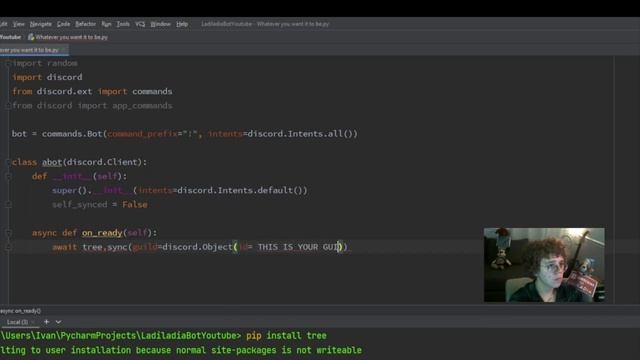This screenshot has width=640, height=360.
Task: Click 'import random' greyed code line
Action: click(x=45, y=63)
